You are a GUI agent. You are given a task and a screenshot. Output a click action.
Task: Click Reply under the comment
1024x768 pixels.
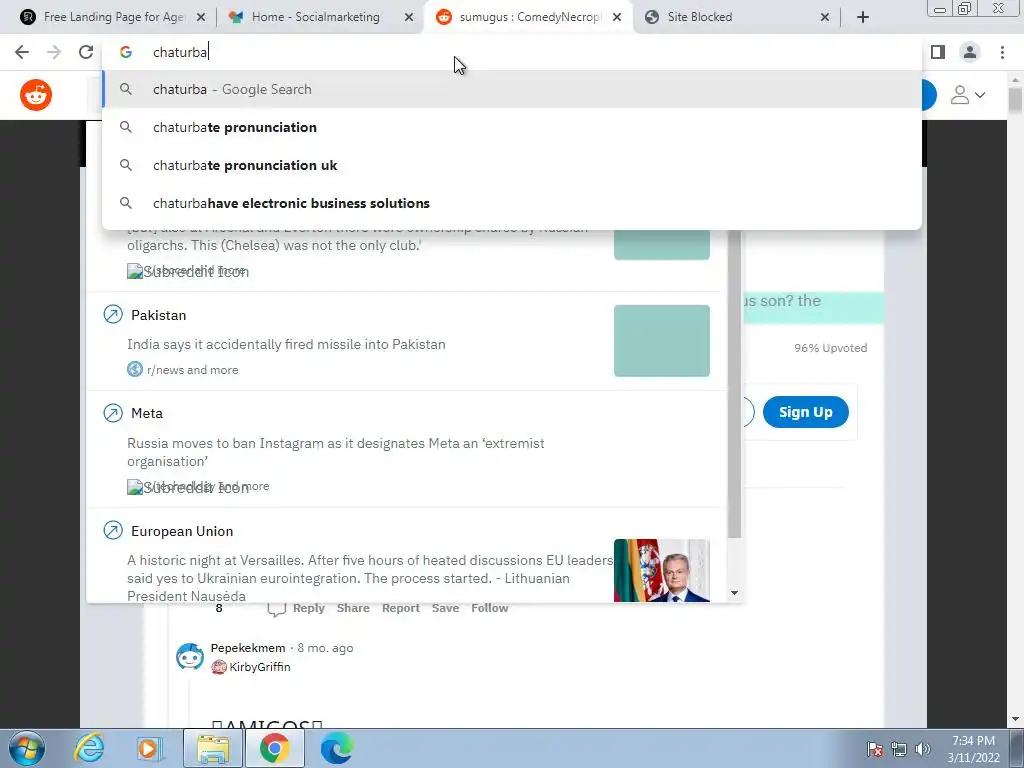pos(308,608)
